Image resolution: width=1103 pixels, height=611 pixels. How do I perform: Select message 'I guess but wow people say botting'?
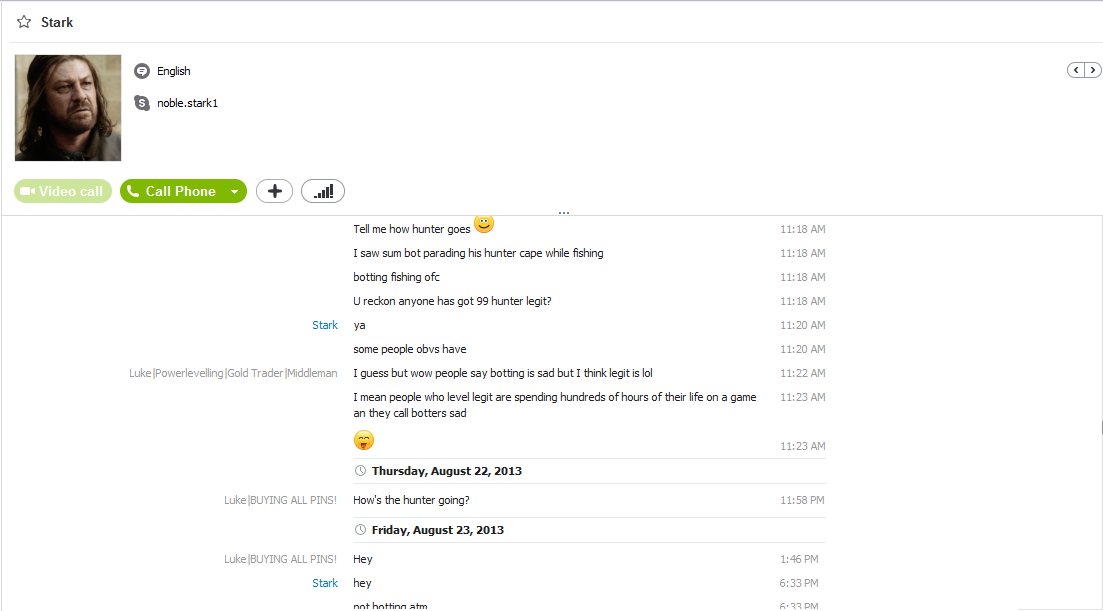click(x=503, y=373)
